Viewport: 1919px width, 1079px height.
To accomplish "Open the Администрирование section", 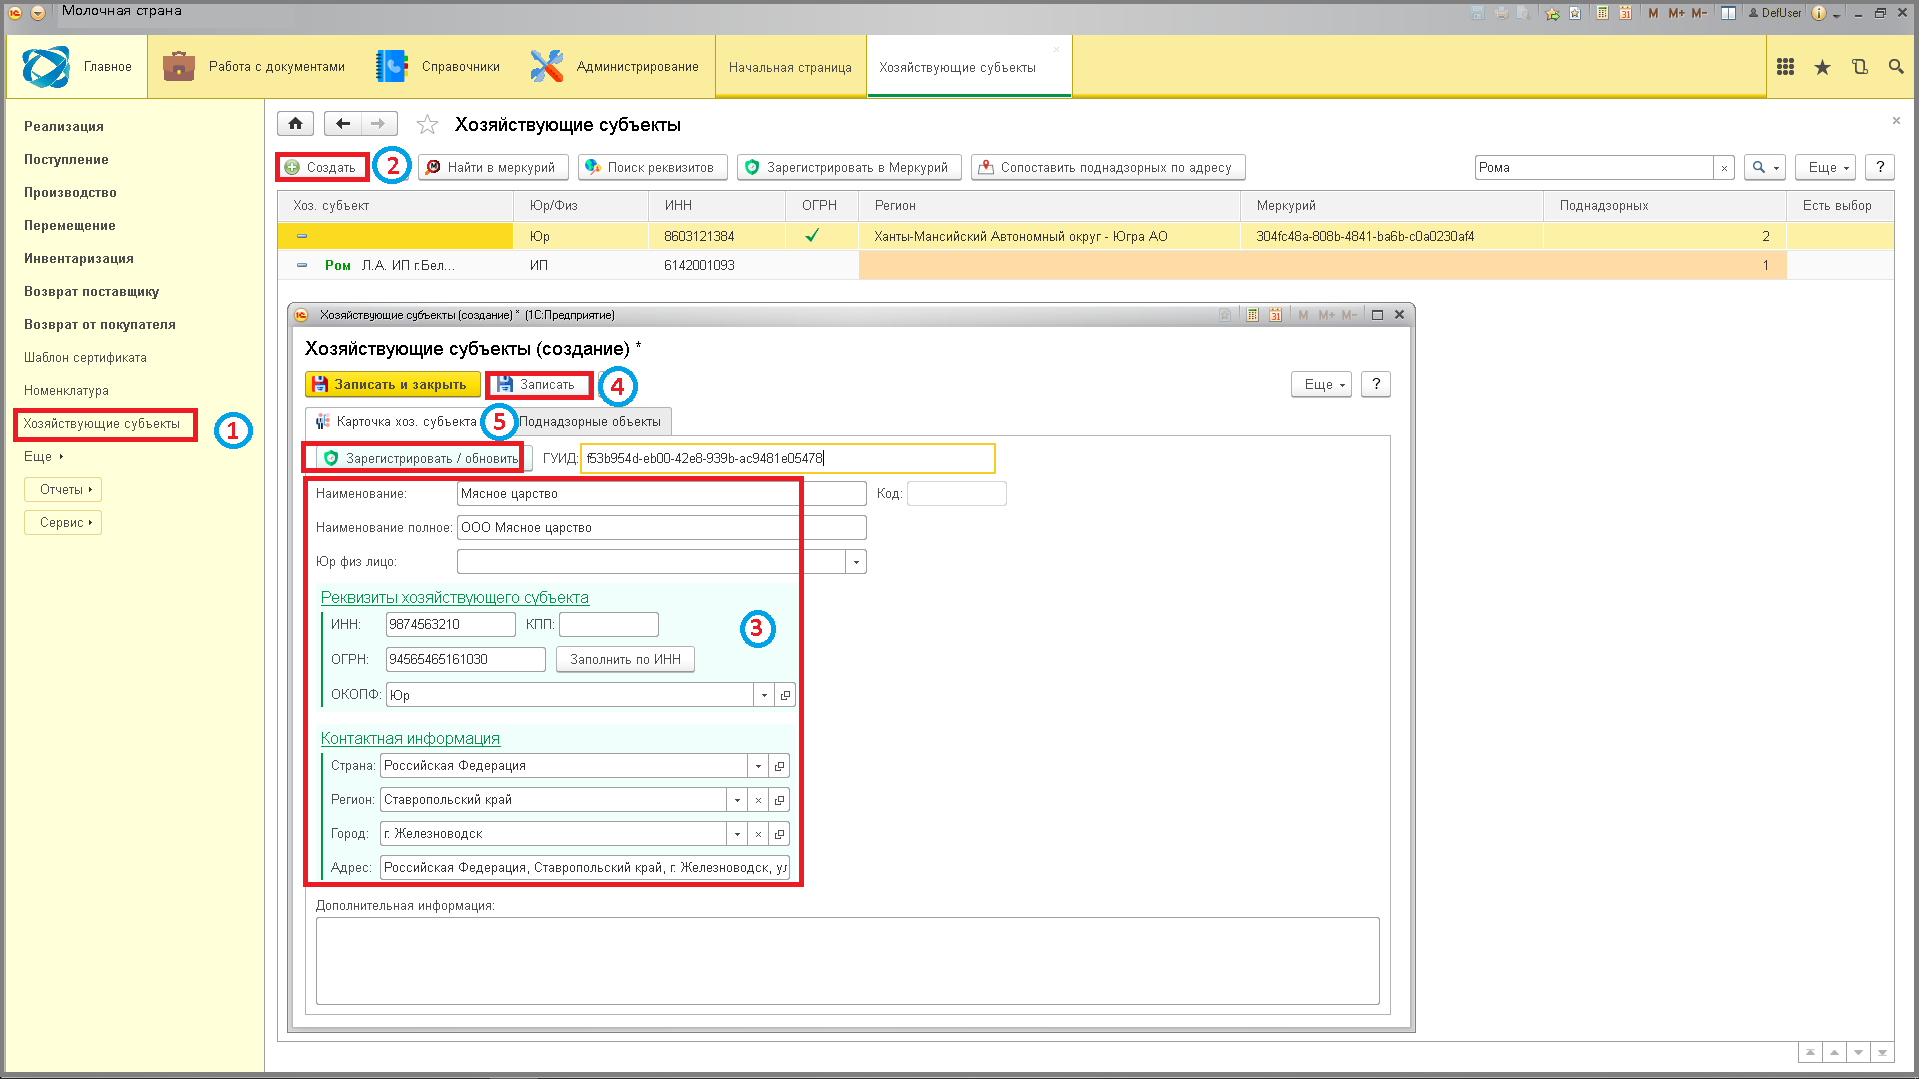I will pos(615,67).
